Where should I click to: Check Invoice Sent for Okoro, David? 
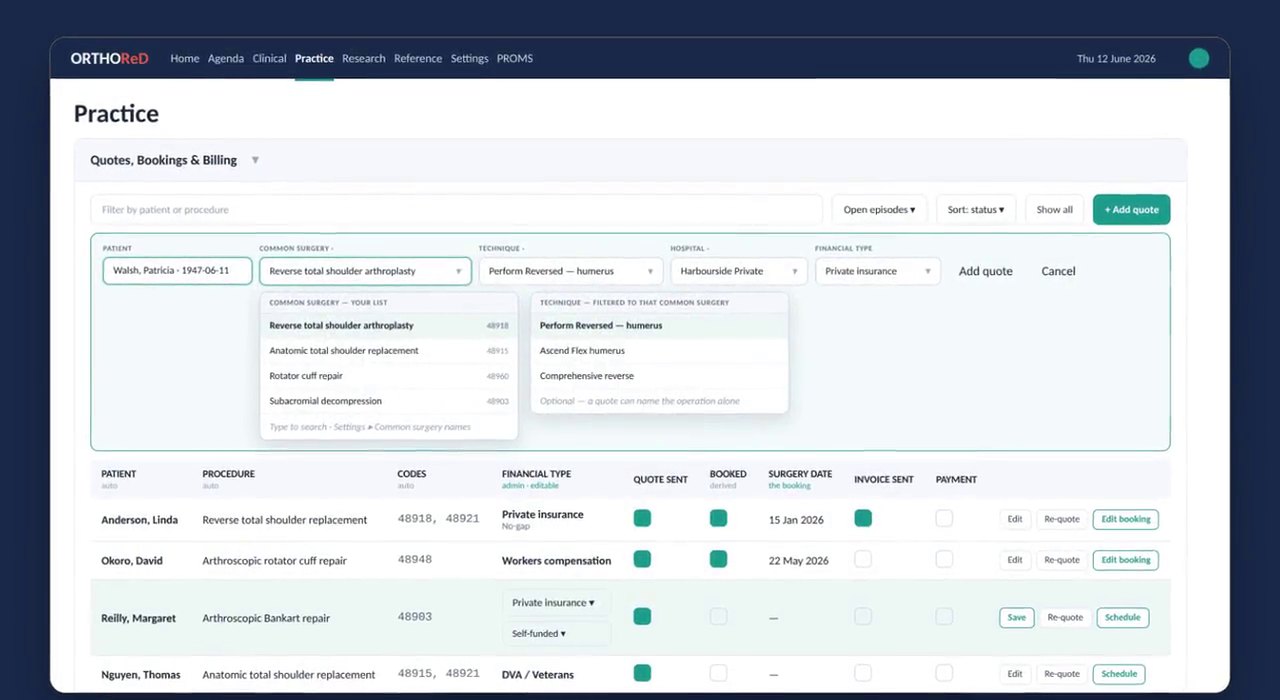(x=863, y=559)
